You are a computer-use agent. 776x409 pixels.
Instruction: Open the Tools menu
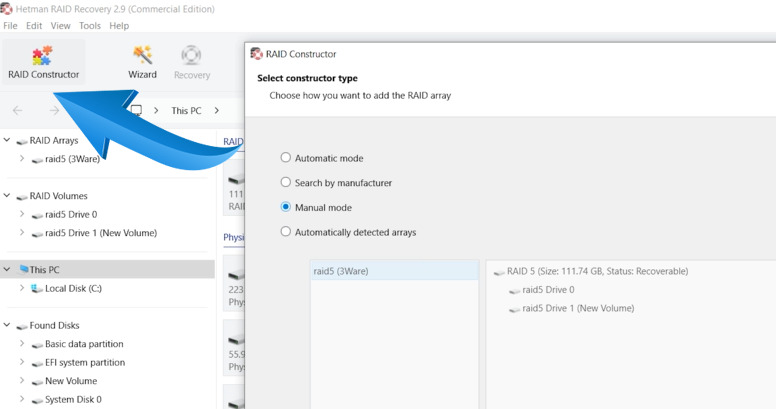click(x=90, y=26)
